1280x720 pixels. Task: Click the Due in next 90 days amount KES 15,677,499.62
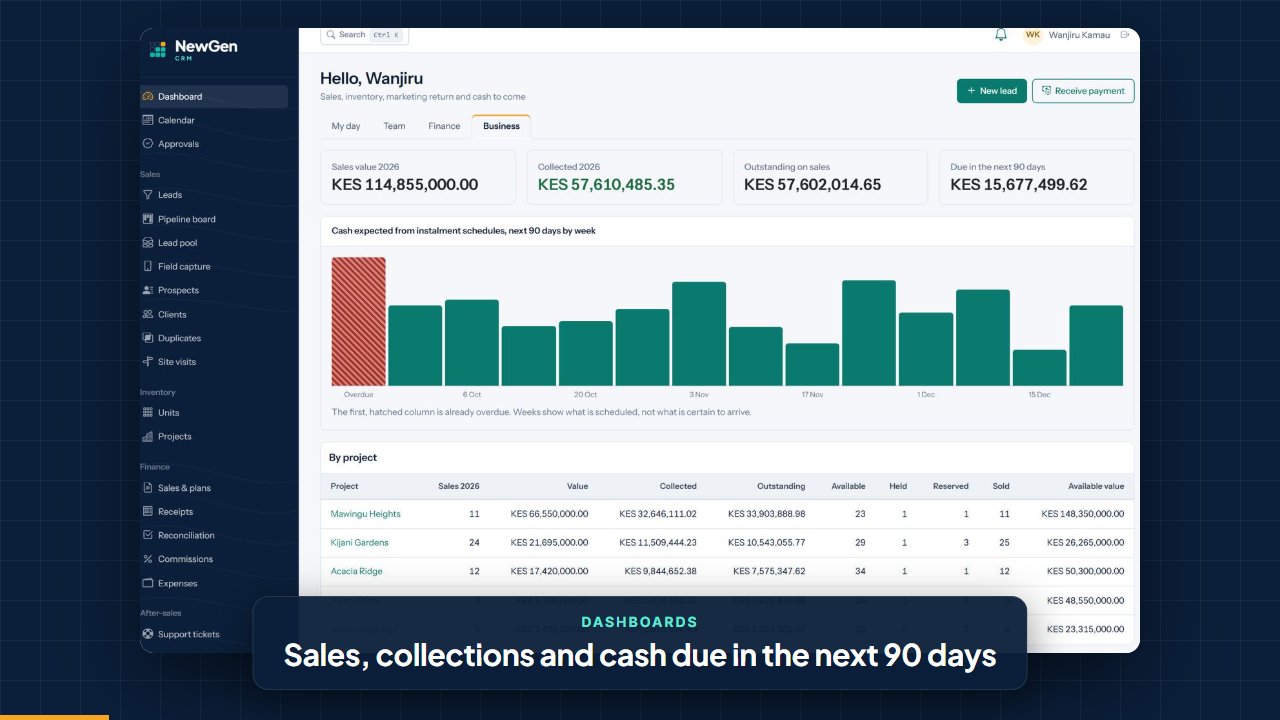coord(1019,185)
